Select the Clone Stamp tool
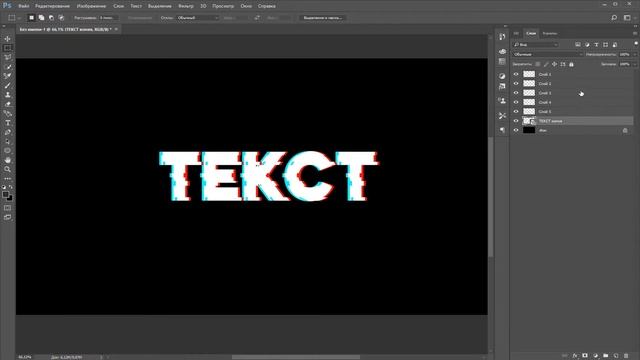This screenshot has width=640, height=360. click(x=7, y=95)
